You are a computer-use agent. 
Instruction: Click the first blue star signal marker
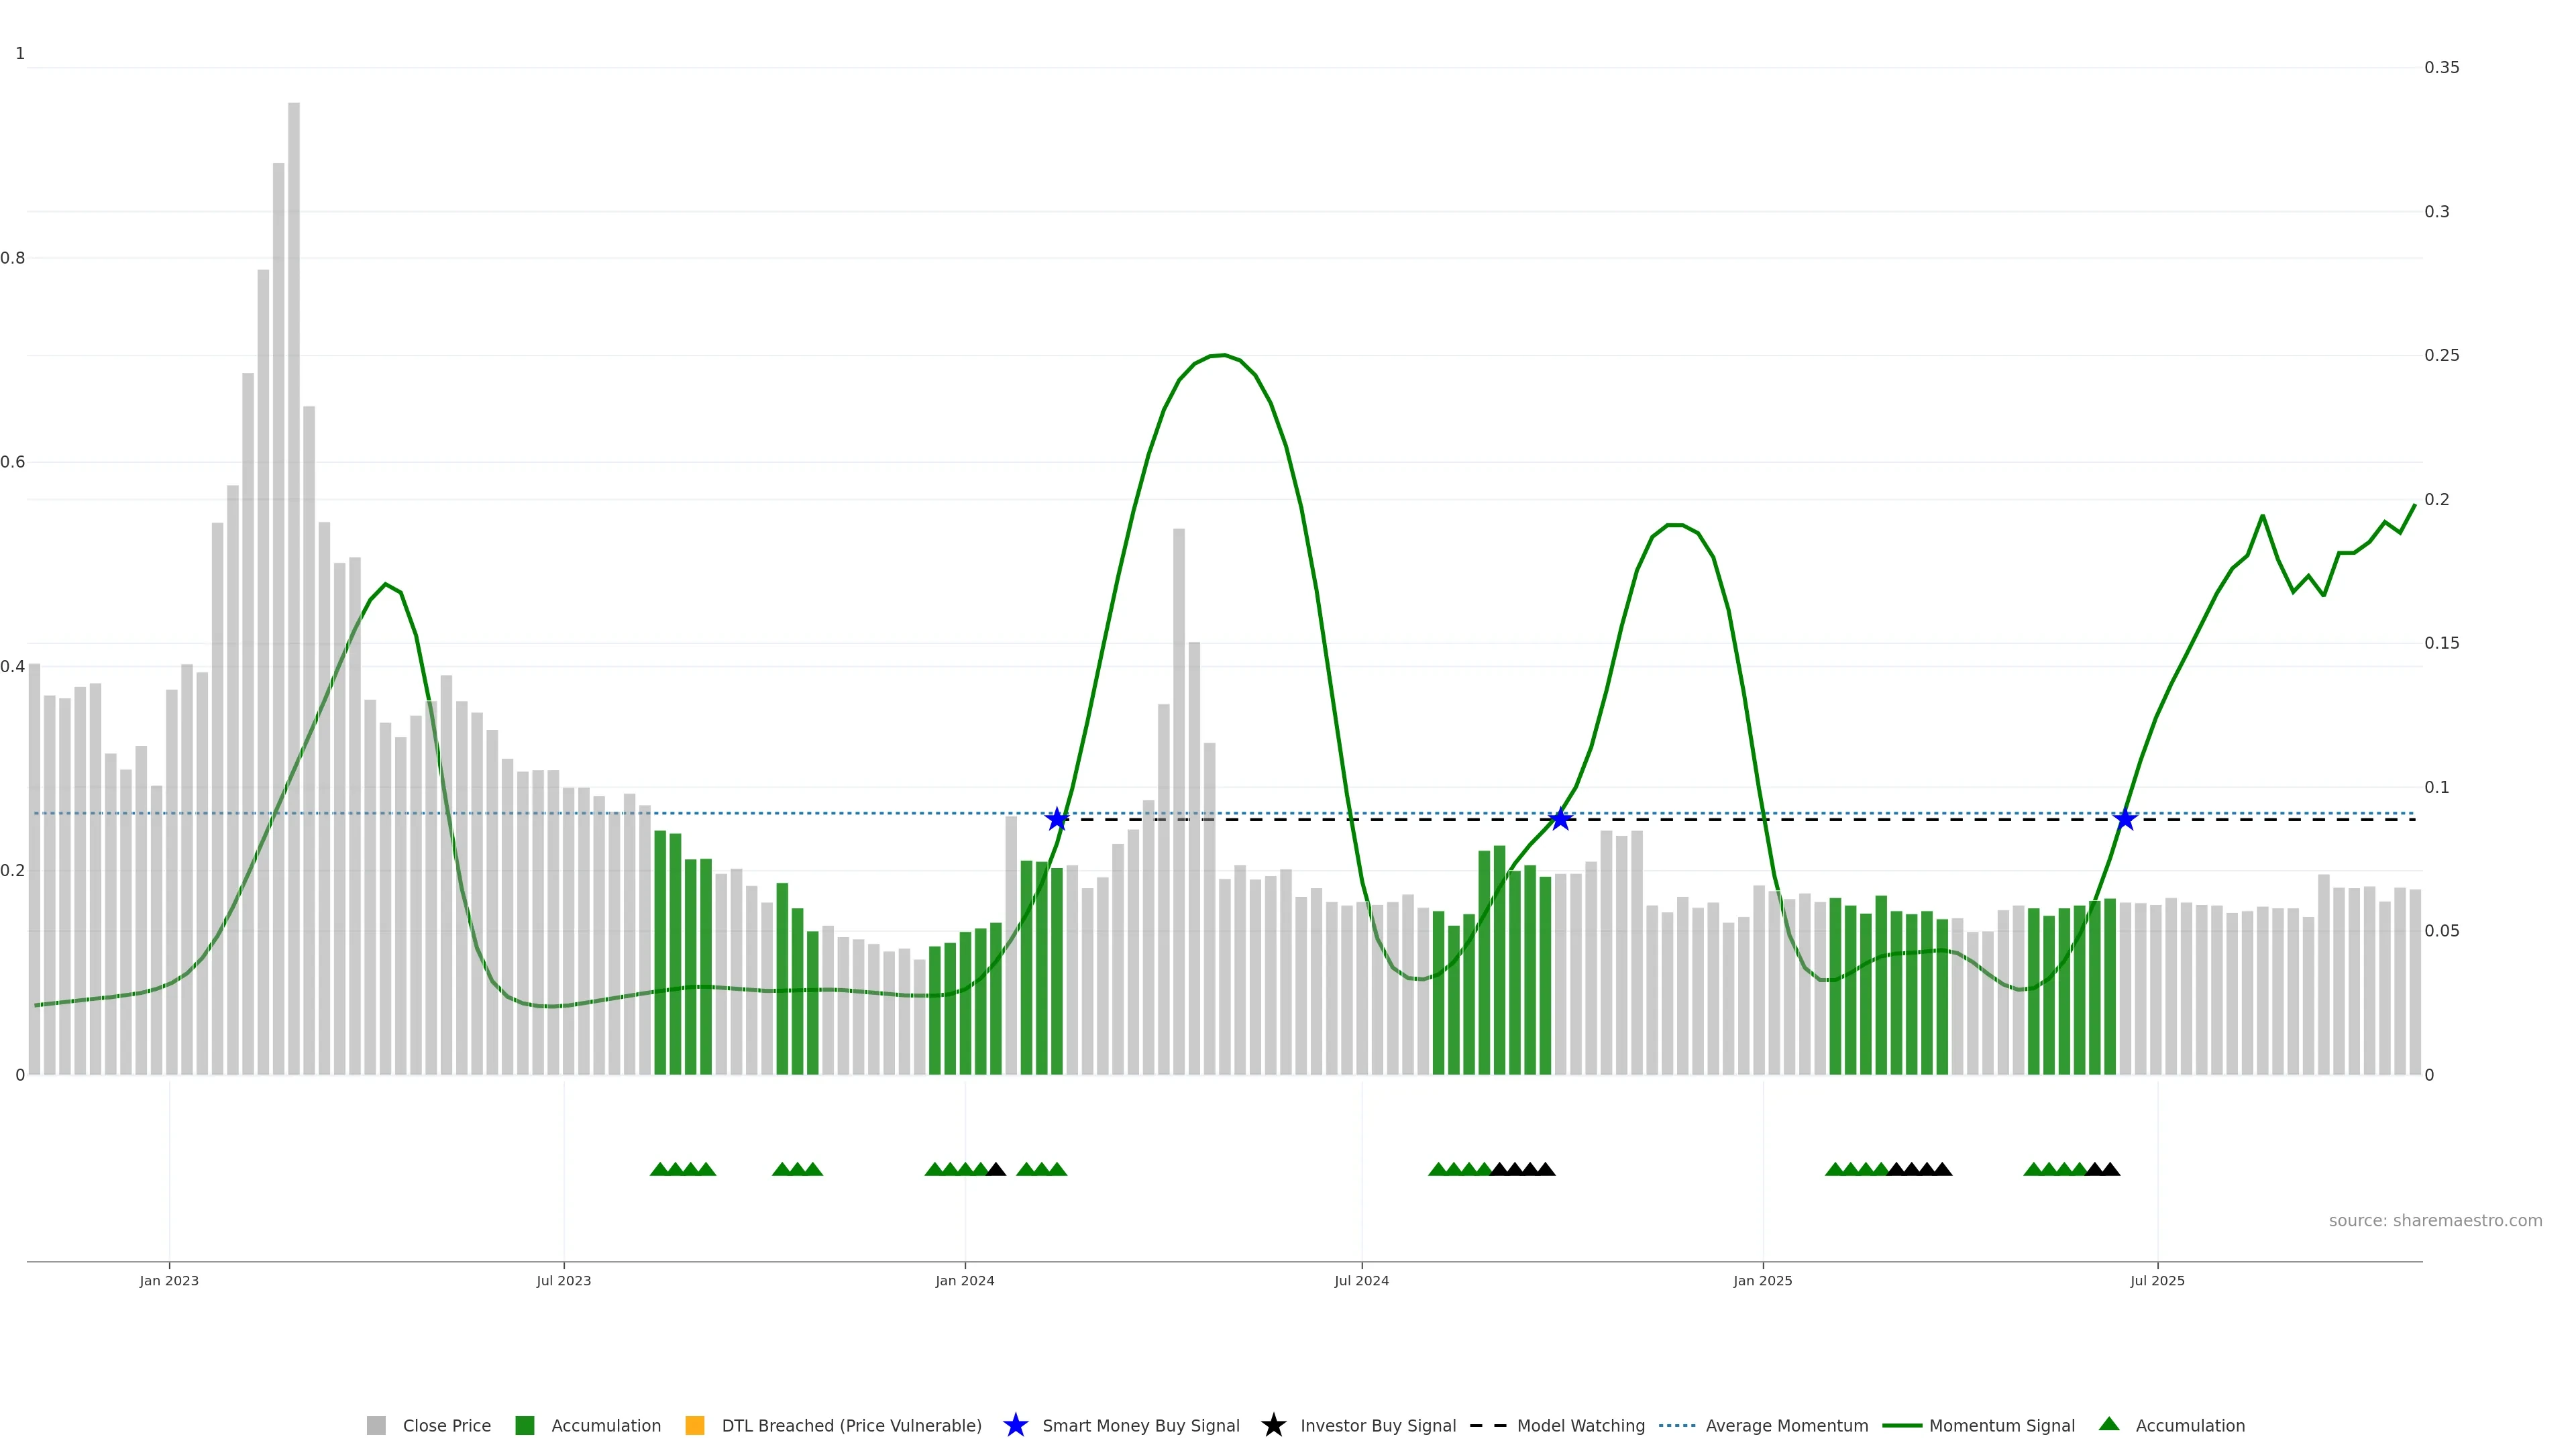(1057, 819)
